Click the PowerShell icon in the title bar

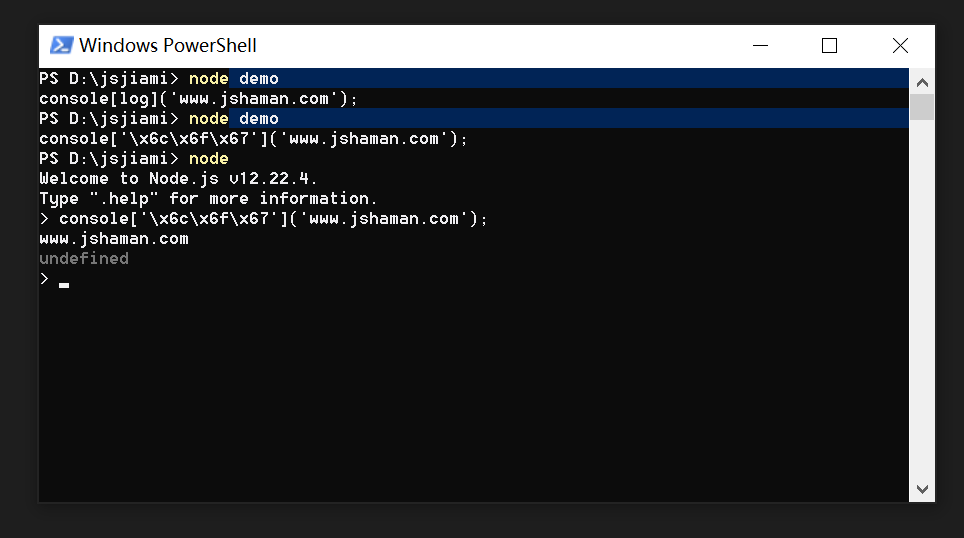point(61,45)
